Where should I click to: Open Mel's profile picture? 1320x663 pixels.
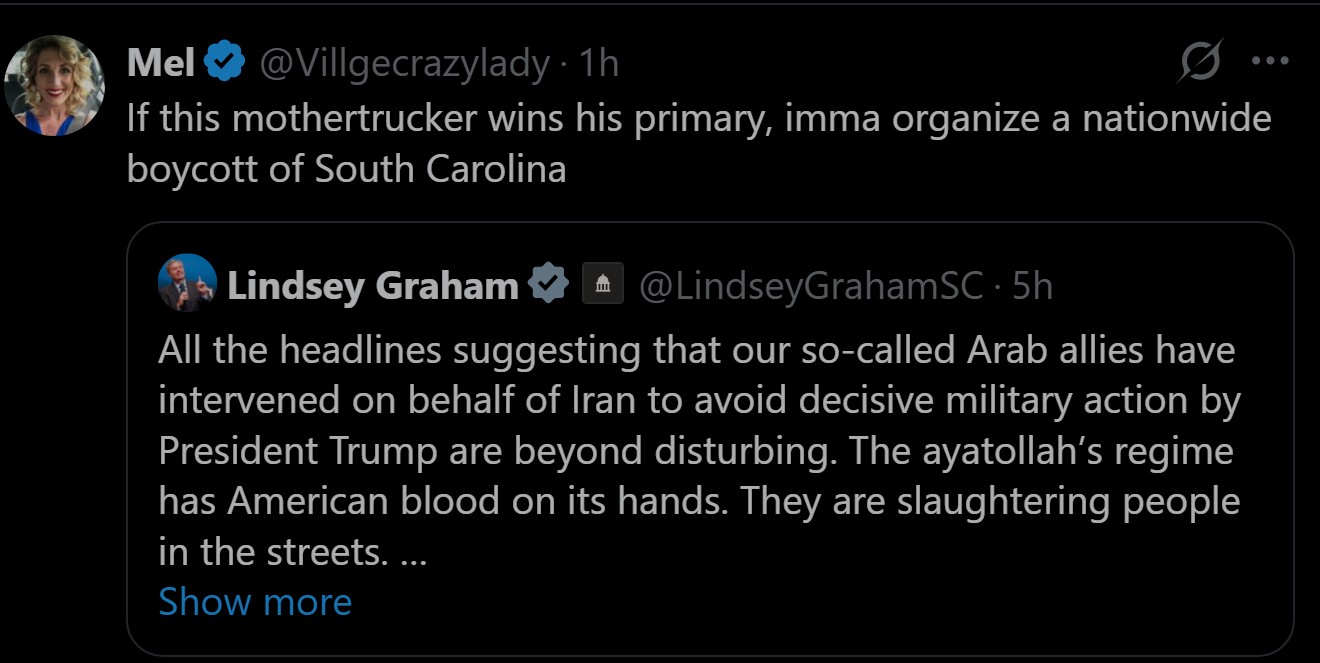pyautogui.click(x=55, y=85)
